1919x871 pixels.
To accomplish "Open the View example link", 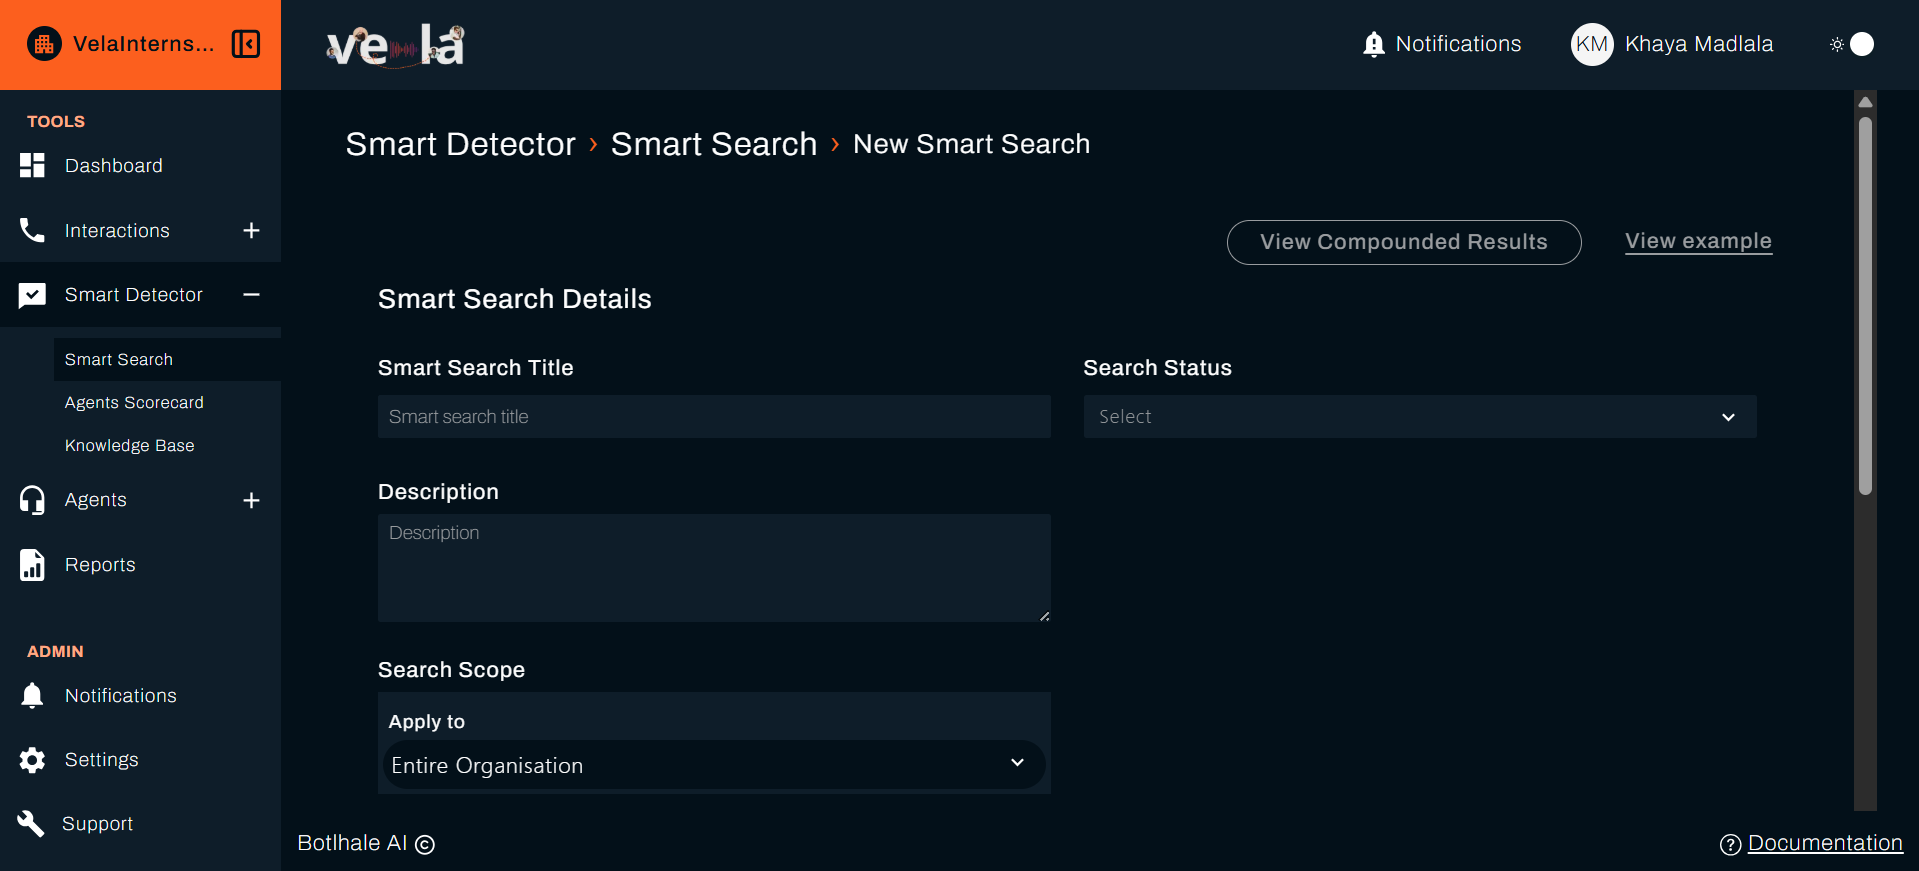I will (1698, 241).
